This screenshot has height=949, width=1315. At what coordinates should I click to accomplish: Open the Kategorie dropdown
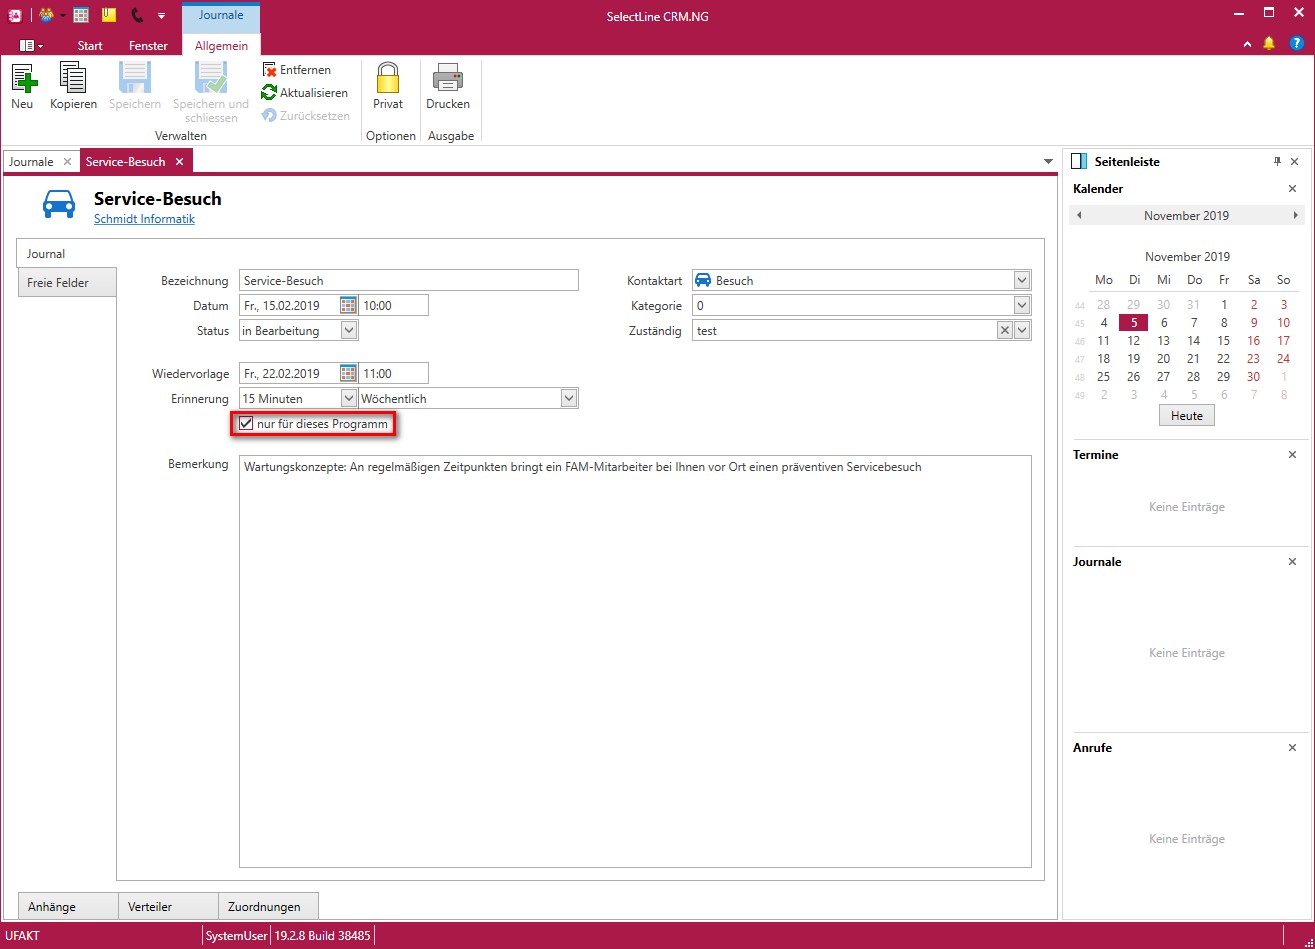tap(1021, 305)
